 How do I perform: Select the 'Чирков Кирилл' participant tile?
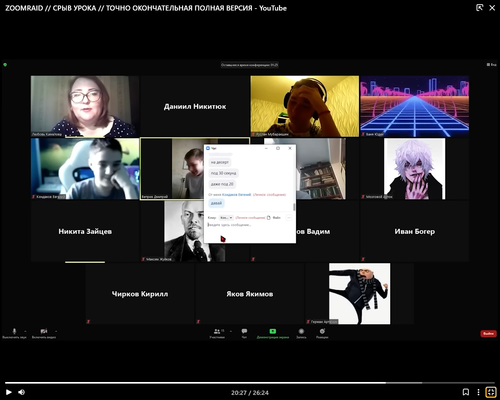coord(140,294)
